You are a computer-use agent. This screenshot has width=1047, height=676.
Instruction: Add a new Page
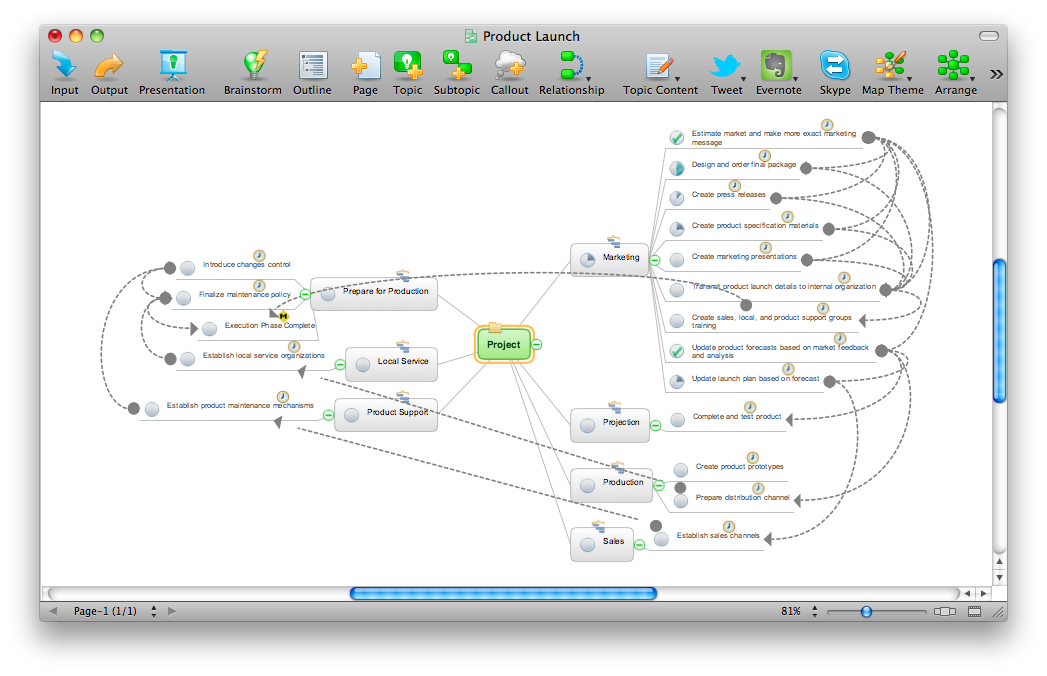(365, 73)
